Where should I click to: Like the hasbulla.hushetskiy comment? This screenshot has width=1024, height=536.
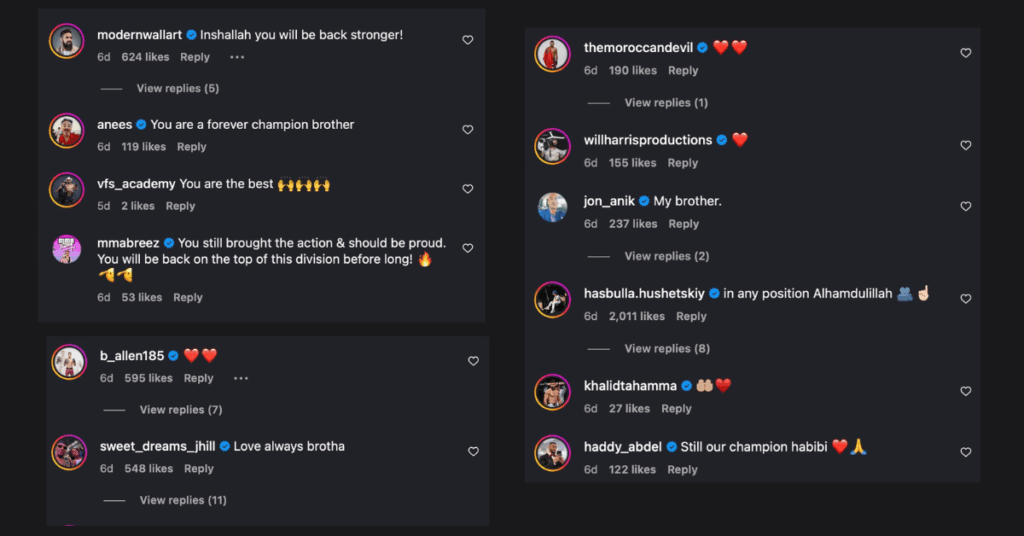pos(965,299)
